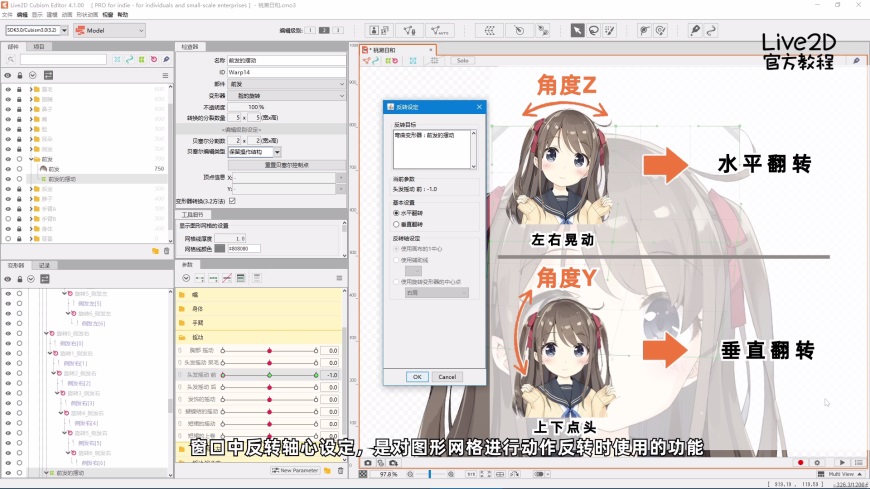Image resolution: width=870 pixels, height=489 pixels.
Task: Select the lasso selection tool
Action: pyautogui.click(x=594, y=31)
